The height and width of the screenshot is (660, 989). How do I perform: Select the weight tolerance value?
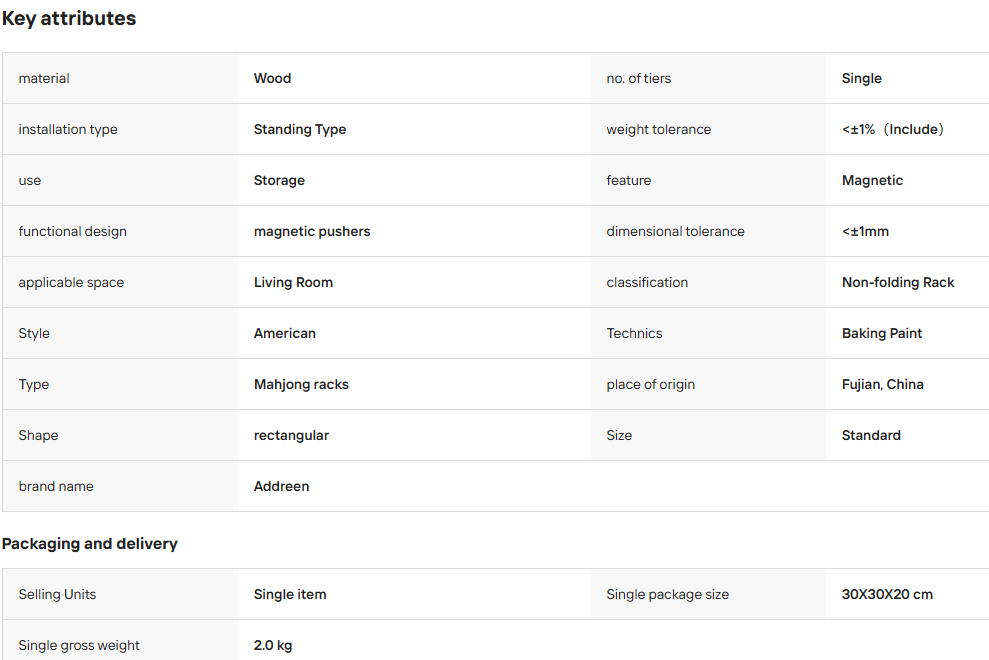(x=892, y=129)
